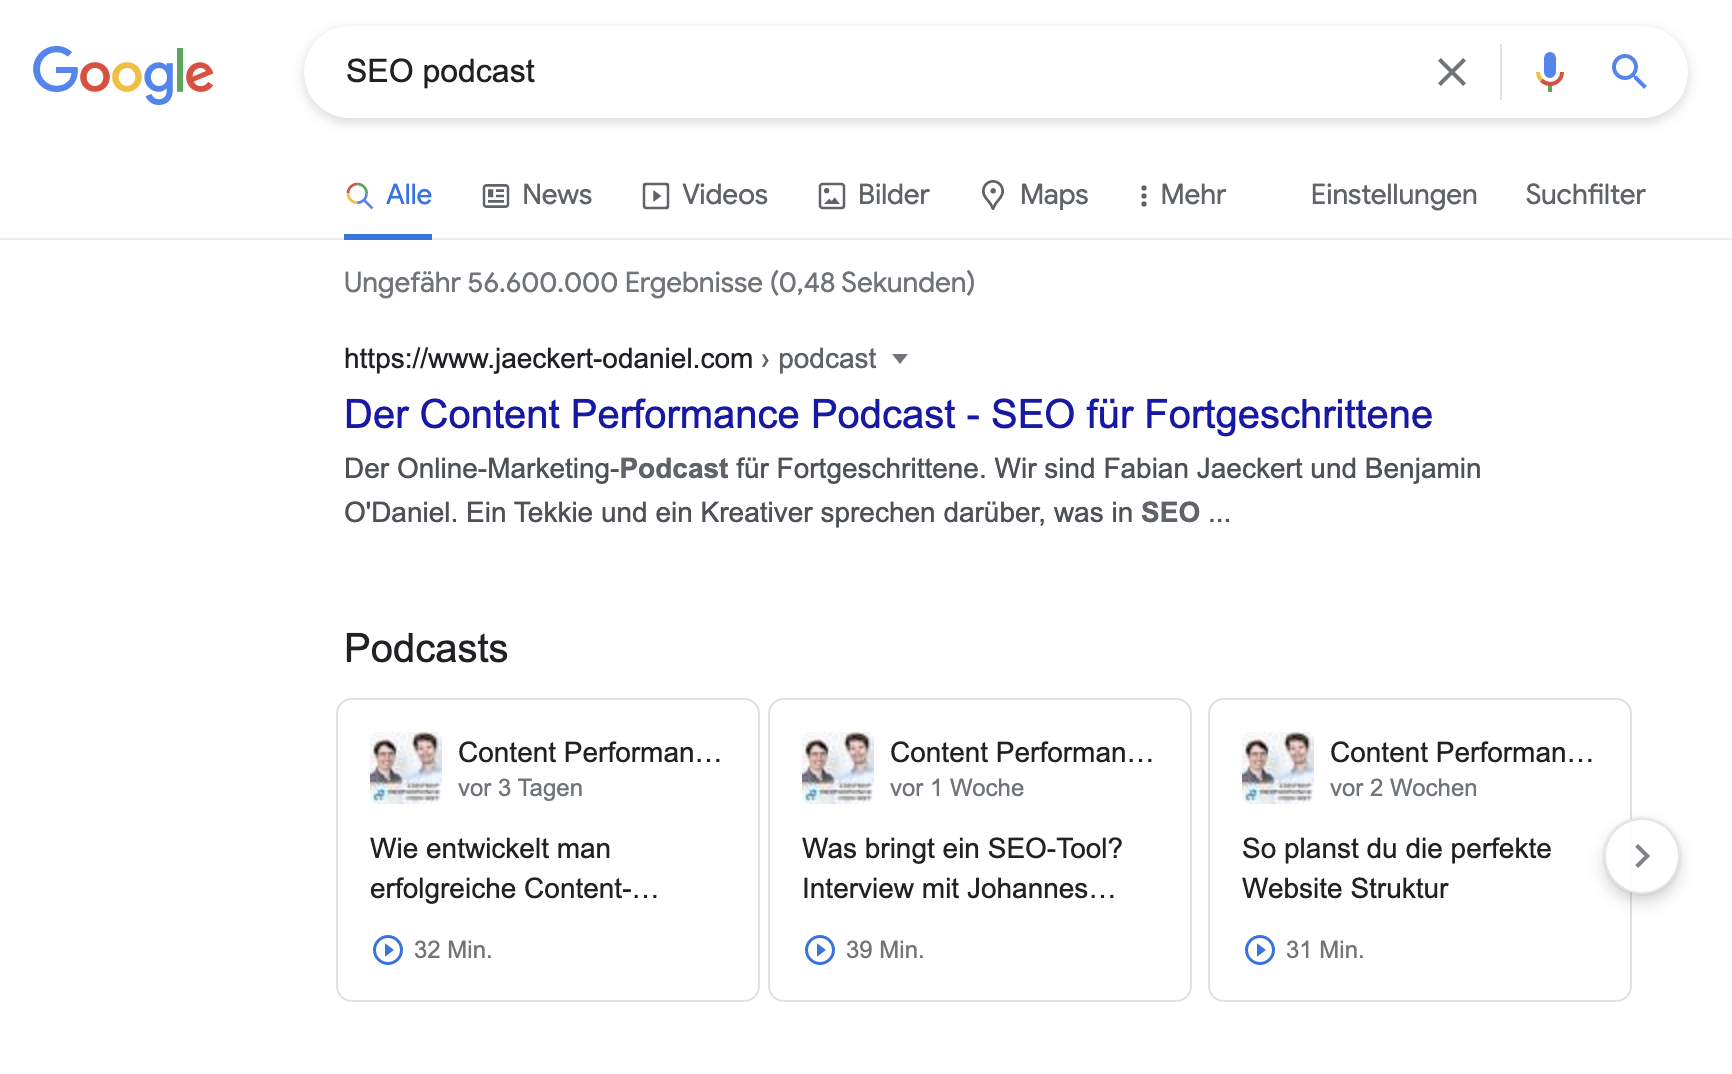Click the thumbnail of the 'vor 3 Tagen' podcast
1732x1074 pixels.
point(405,767)
